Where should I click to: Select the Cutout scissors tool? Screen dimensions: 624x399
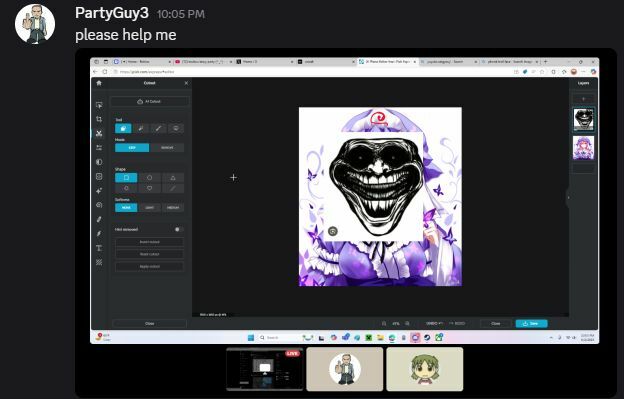click(99, 134)
